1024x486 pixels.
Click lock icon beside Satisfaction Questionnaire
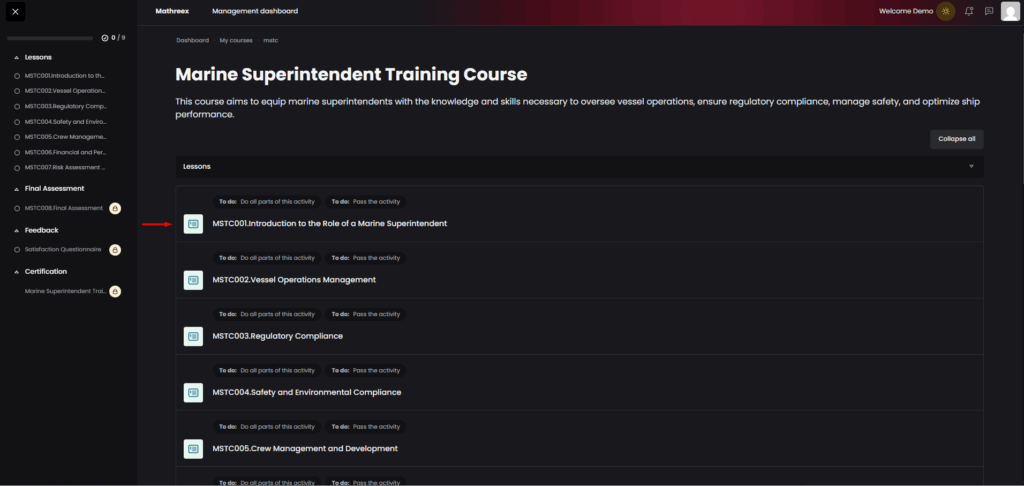[115, 250]
